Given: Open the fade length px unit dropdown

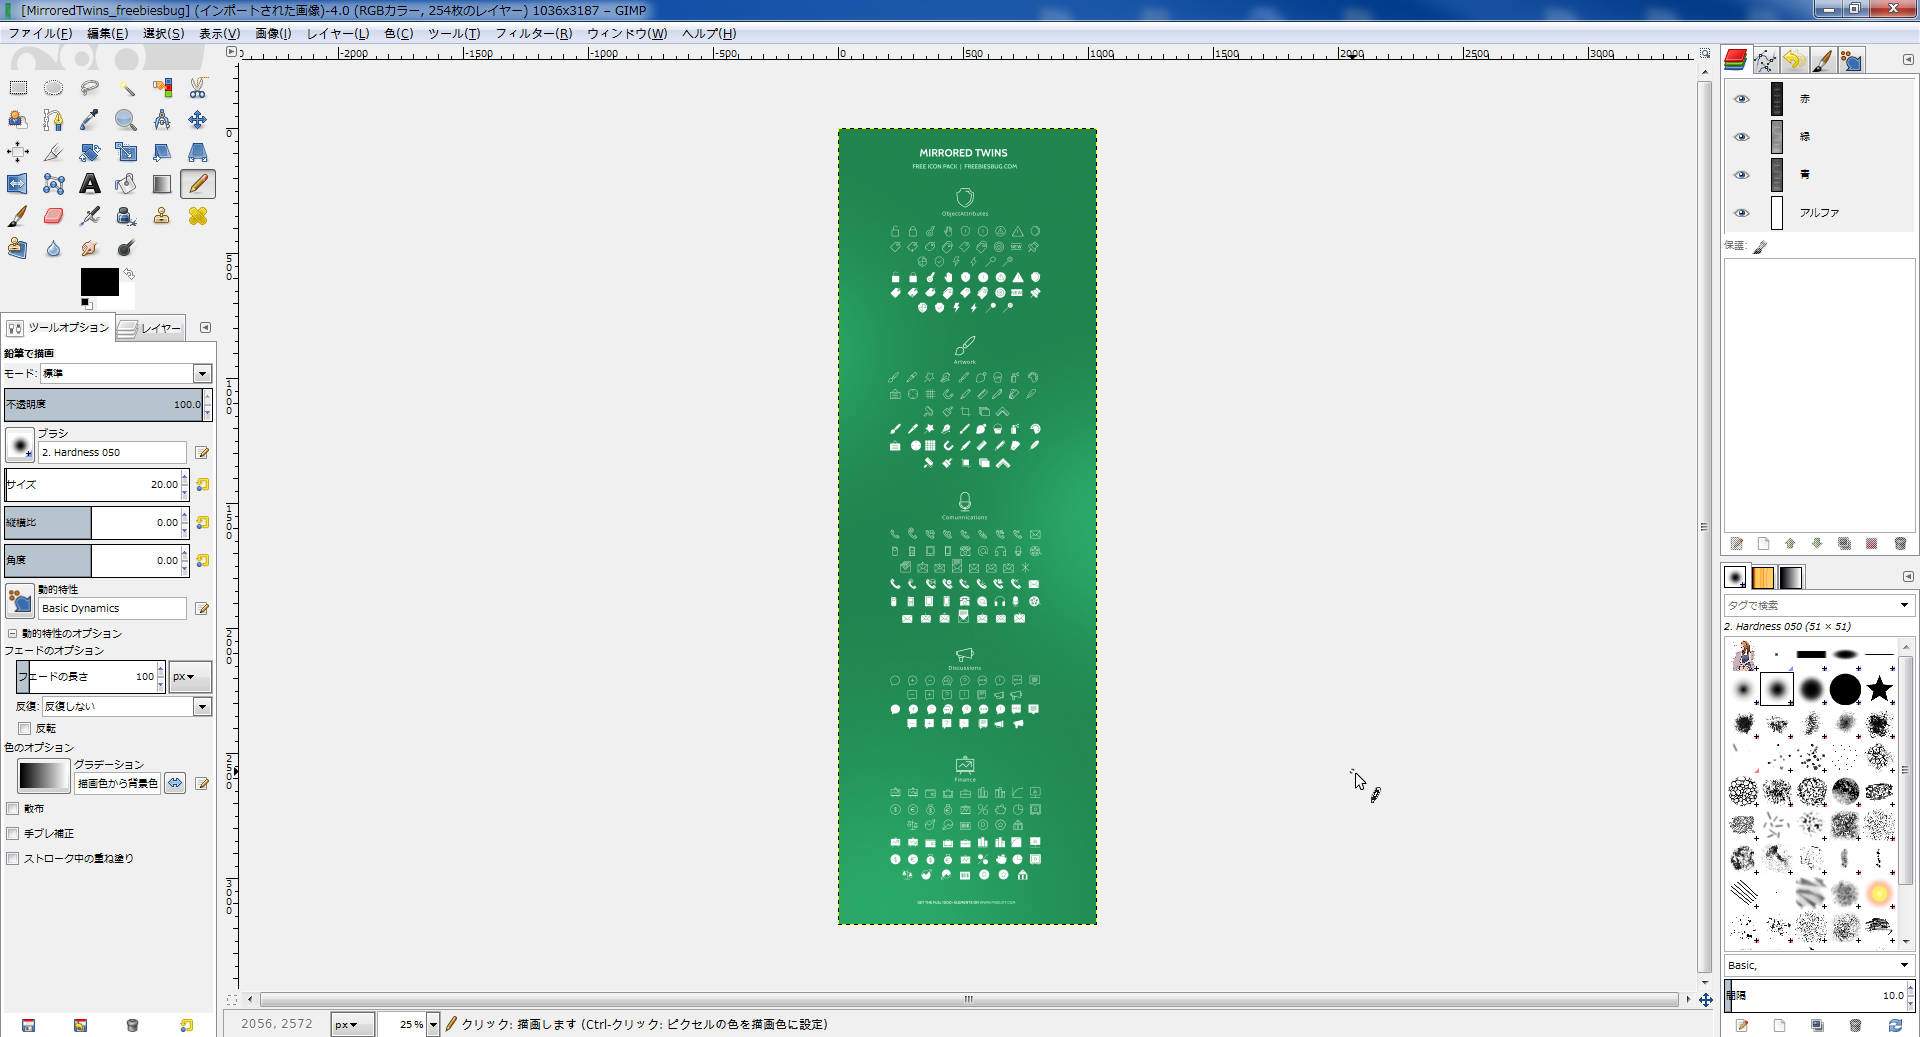Looking at the screenshot, I should [x=189, y=677].
